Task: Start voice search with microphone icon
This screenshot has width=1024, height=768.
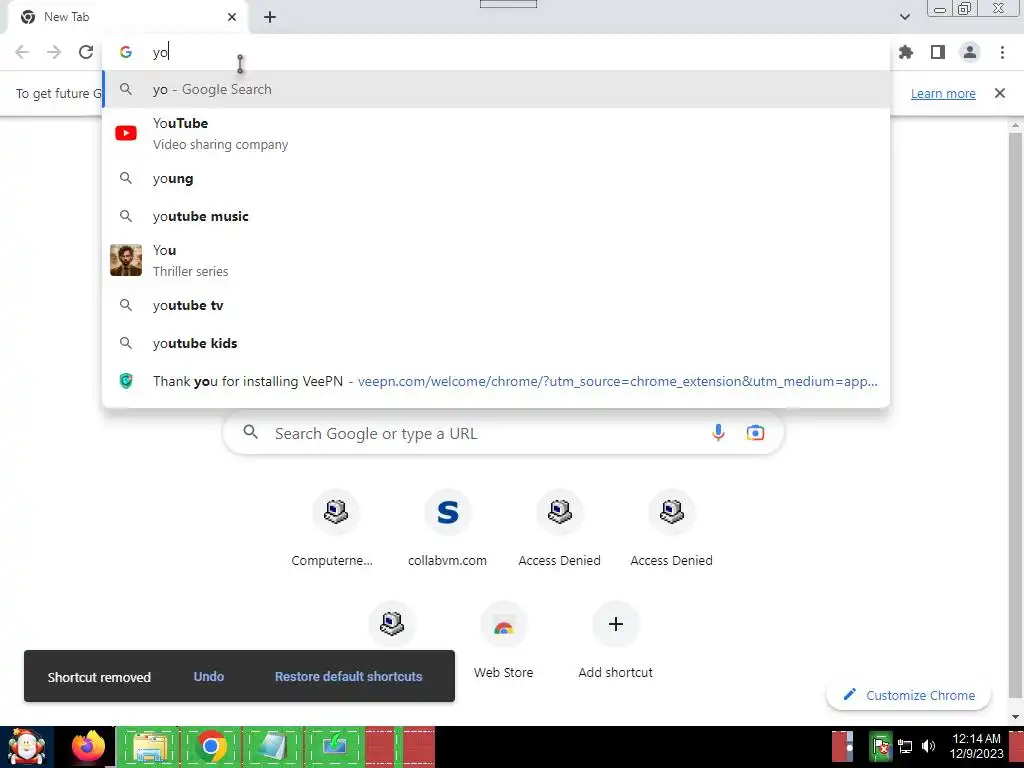Action: pyautogui.click(x=718, y=433)
